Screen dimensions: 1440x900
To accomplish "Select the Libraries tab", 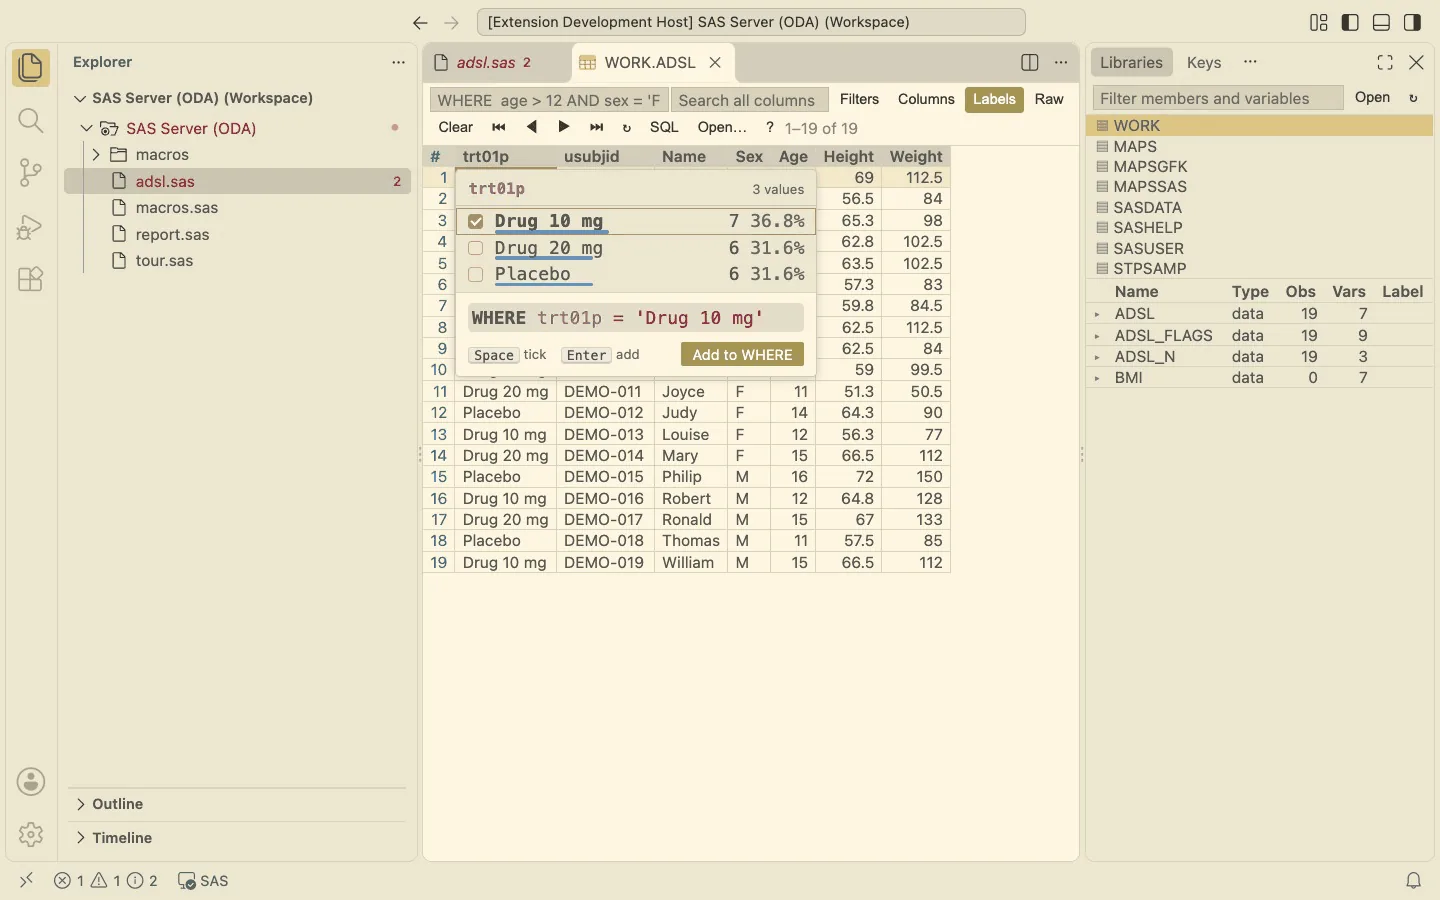I will click(x=1131, y=62).
